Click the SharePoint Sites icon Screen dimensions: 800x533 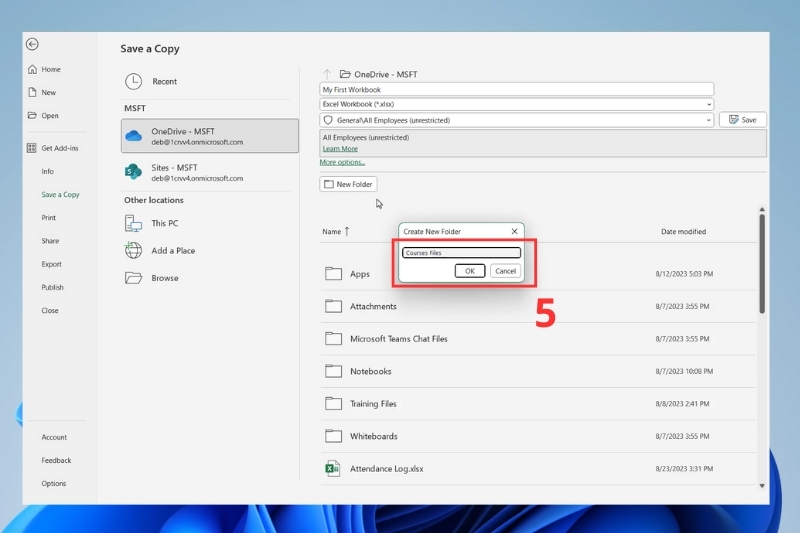(x=133, y=172)
